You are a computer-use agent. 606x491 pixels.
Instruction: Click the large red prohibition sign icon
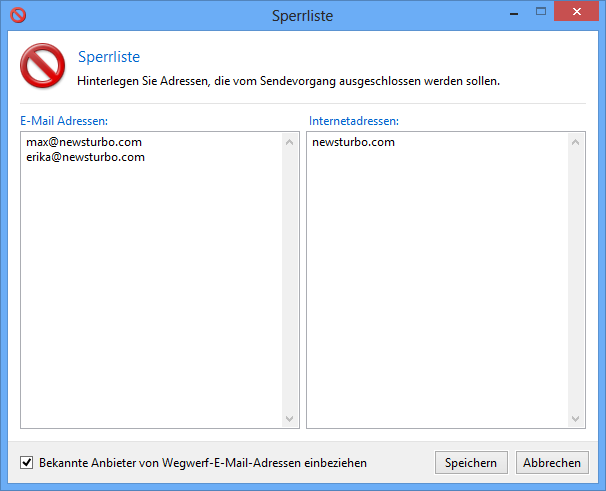(43, 66)
